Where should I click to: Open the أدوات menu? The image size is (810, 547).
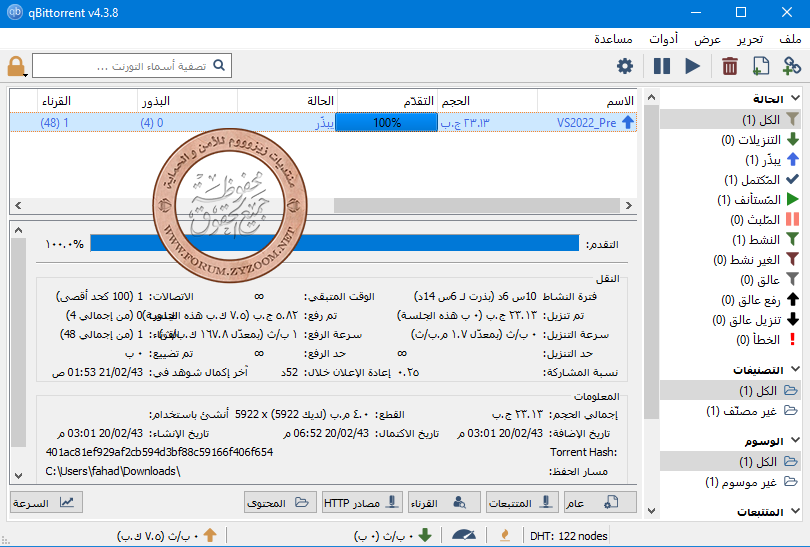(663, 39)
